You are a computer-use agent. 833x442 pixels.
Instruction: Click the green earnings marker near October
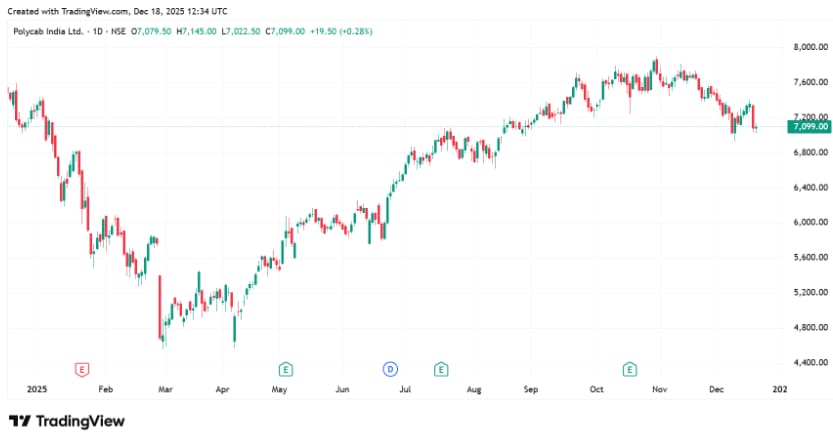click(x=630, y=370)
